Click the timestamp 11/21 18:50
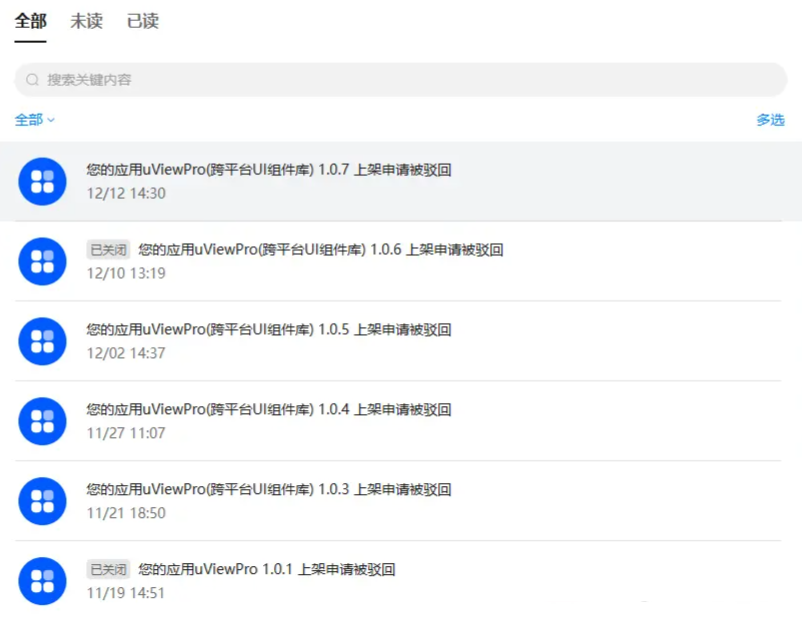This screenshot has width=802, height=617. (126, 513)
